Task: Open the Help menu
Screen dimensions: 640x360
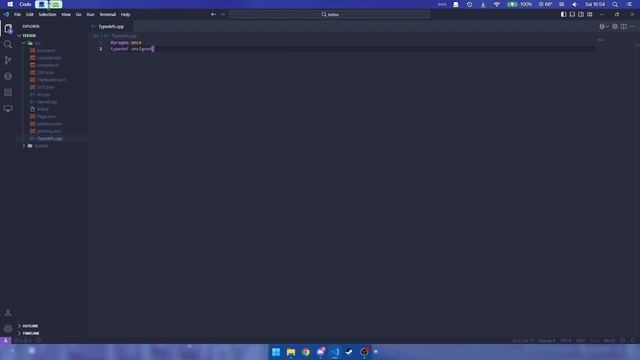Action: [125, 14]
